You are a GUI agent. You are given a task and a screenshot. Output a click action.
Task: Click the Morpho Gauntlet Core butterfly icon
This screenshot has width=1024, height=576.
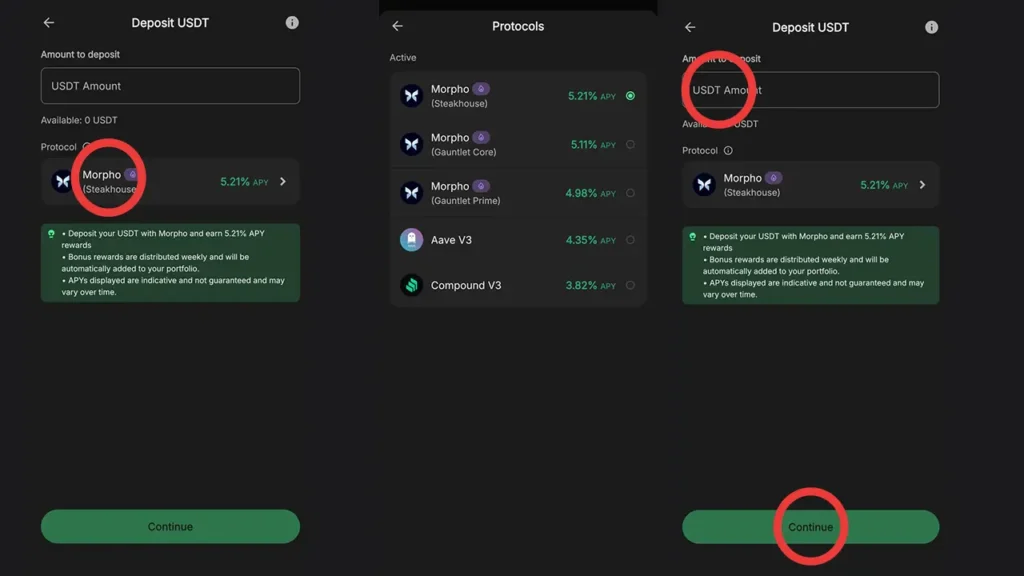pyautogui.click(x=411, y=144)
